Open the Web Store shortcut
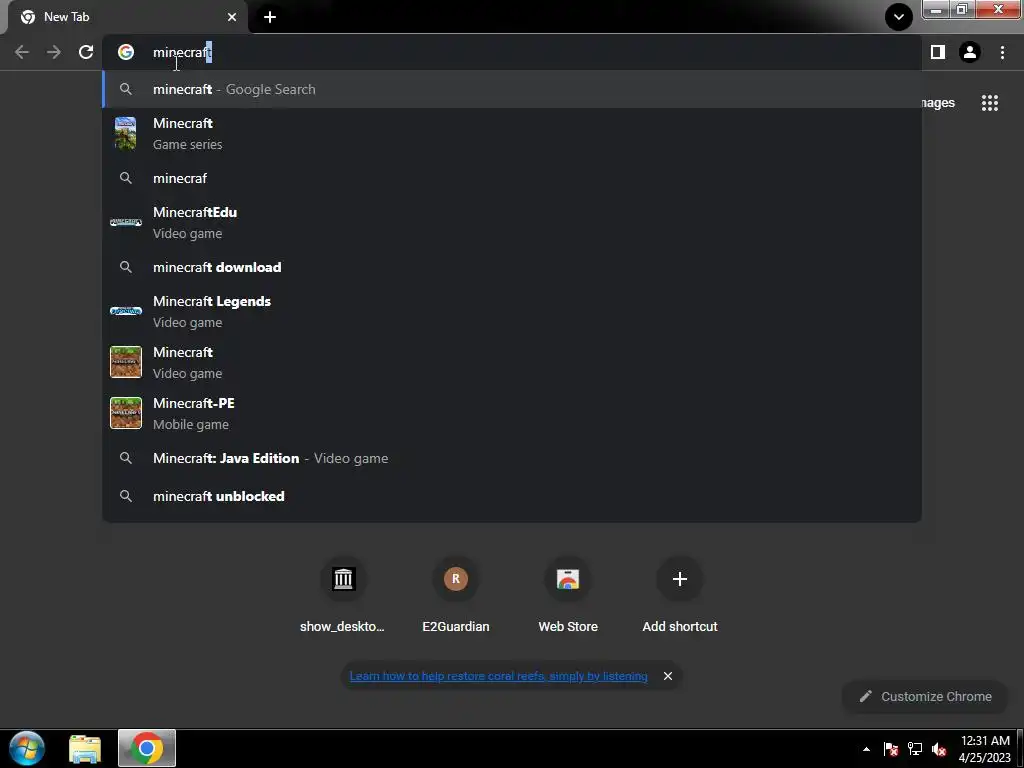1024x768 pixels. coord(568,596)
